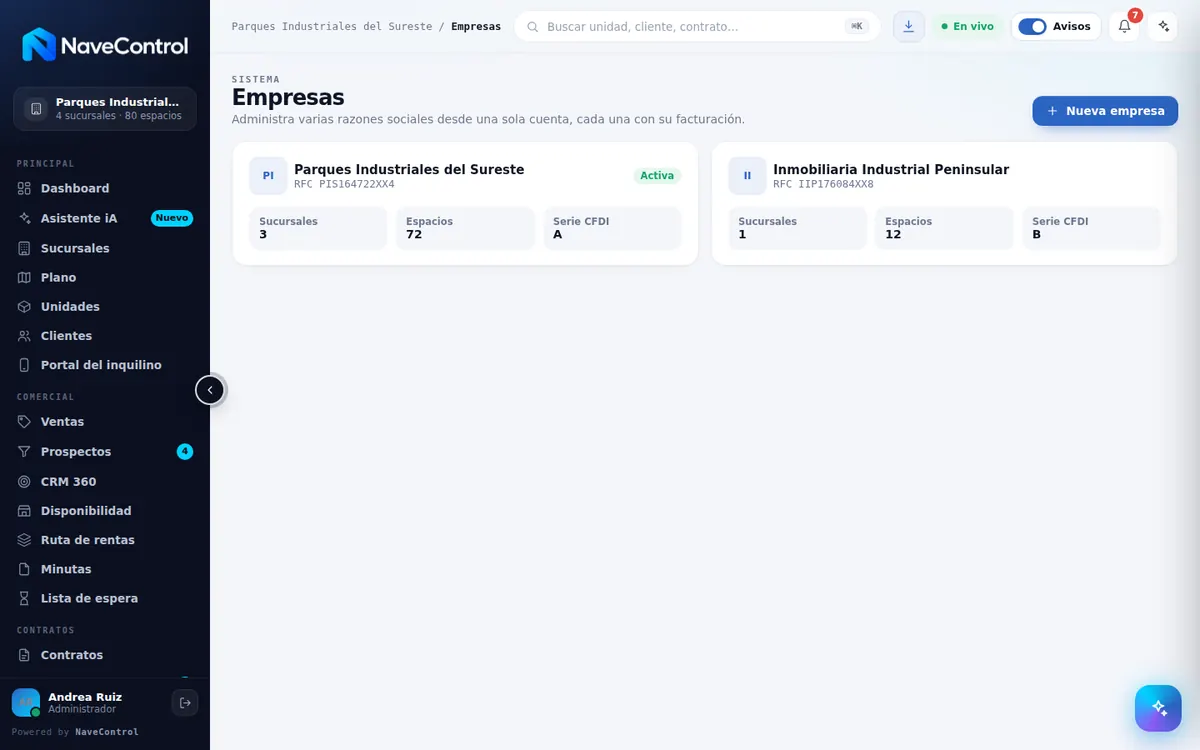This screenshot has width=1200, height=750.
Task: Open the Dashboard sidebar icon
Action: click(x=25, y=188)
